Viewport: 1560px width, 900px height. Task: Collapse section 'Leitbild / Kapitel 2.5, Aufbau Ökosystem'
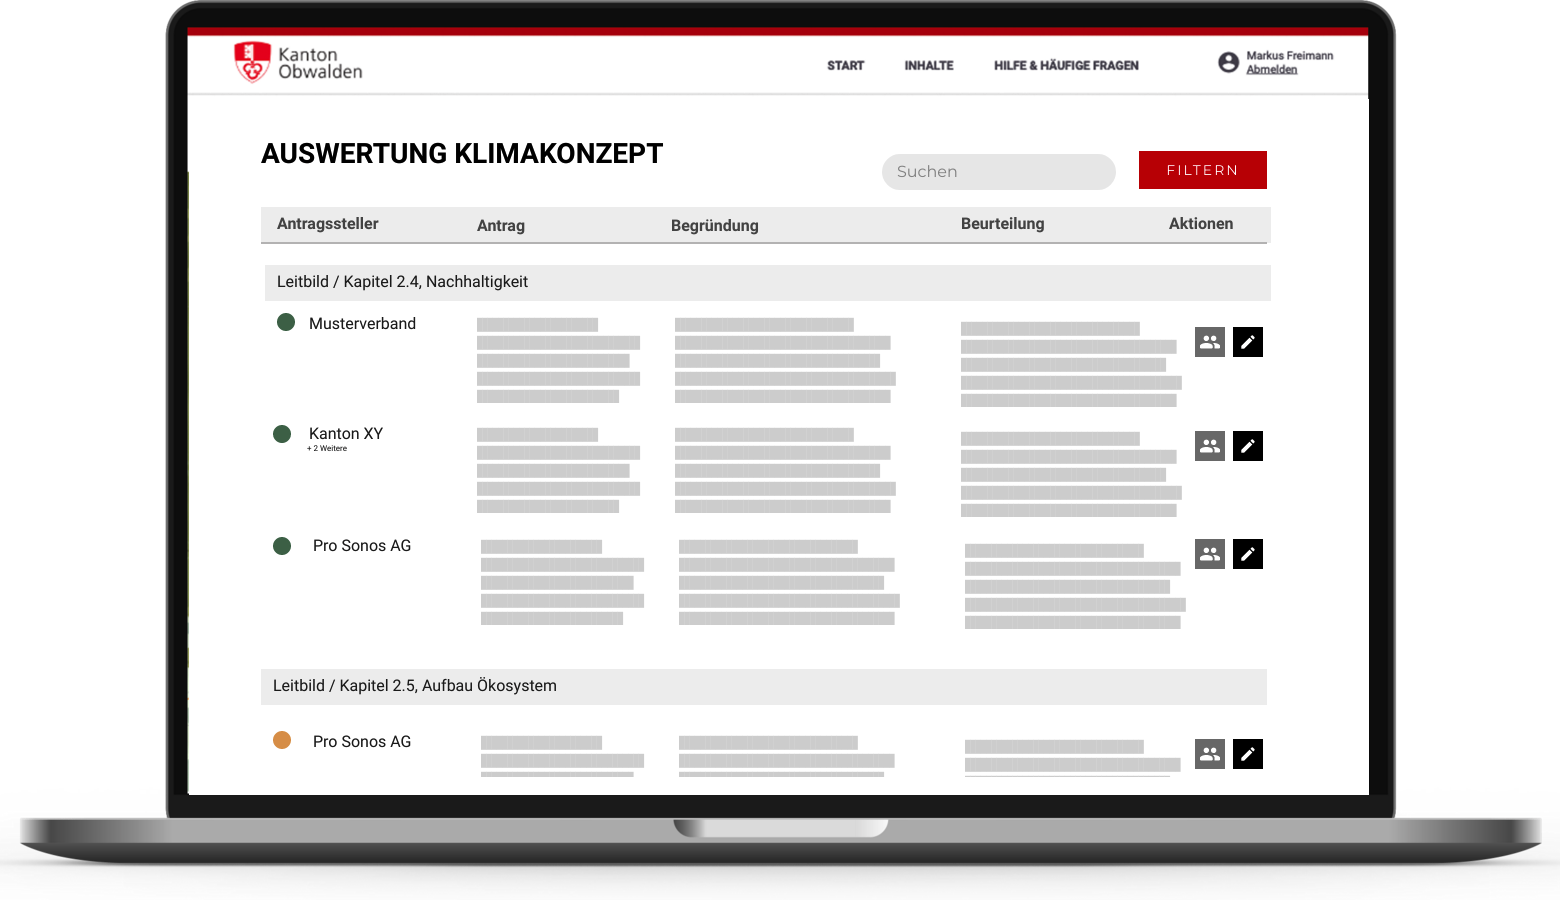pyautogui.click(x=415, y=686)
